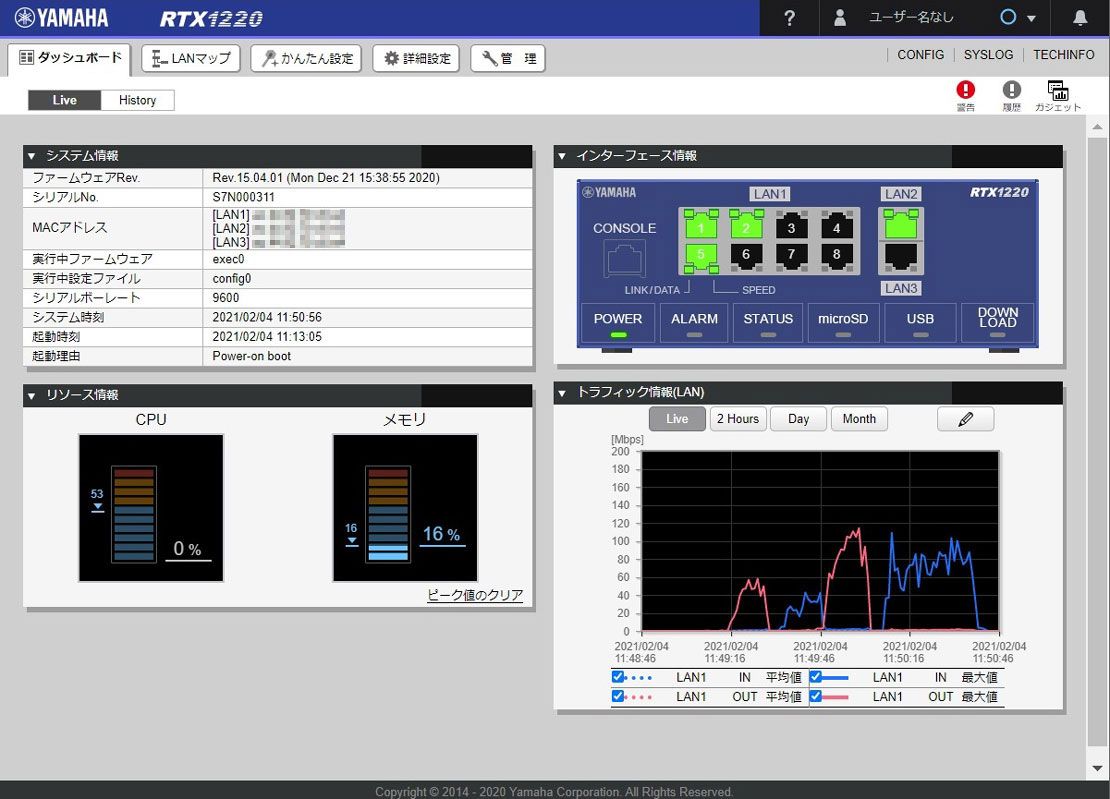Toggle the LAN1 OUT average checkbox
This screenshot has height=799, width=1110.
pos(618,696)
